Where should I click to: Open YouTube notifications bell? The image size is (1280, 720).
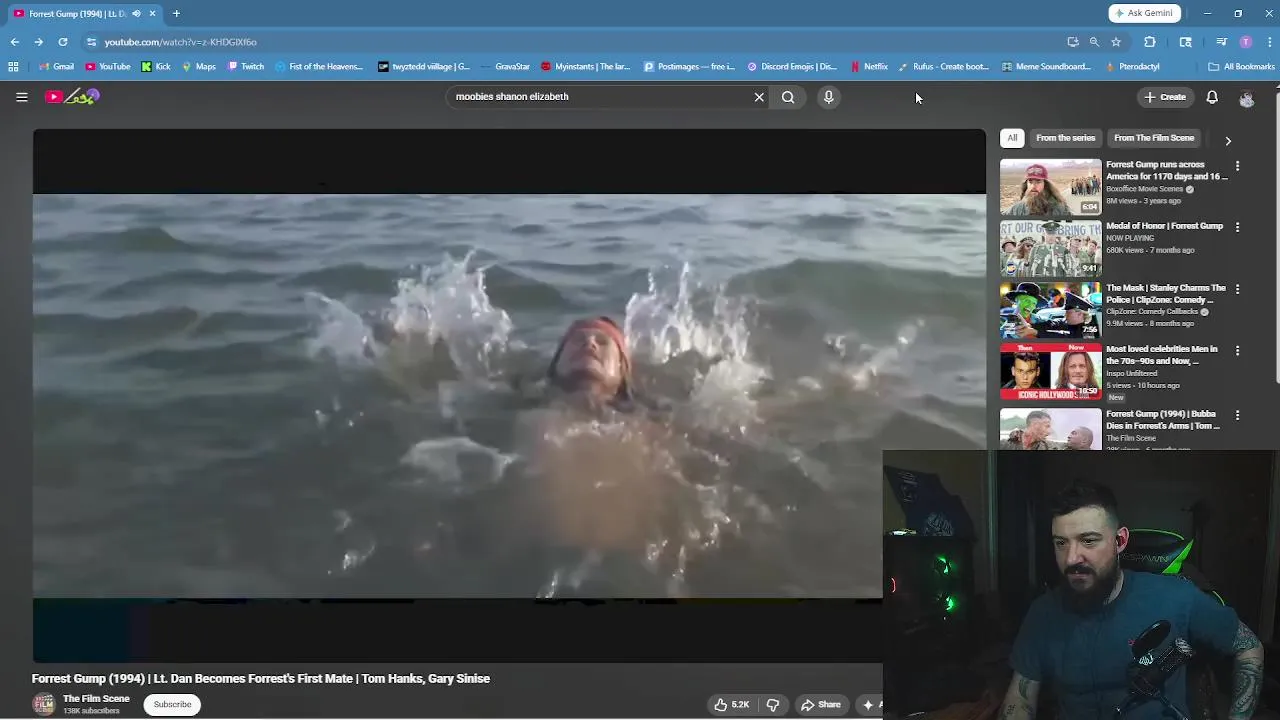tap(1212, 97)
